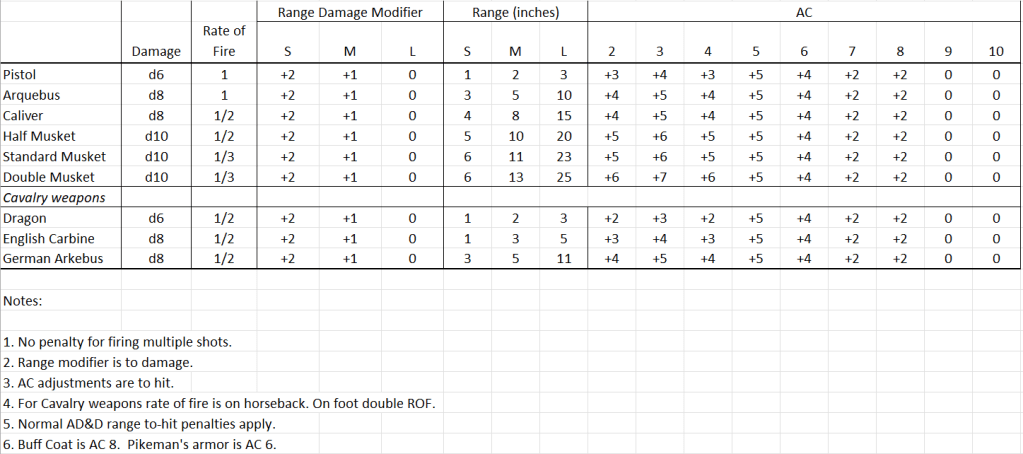Select the Range (inches) header cell

click(x=515, y=12)
